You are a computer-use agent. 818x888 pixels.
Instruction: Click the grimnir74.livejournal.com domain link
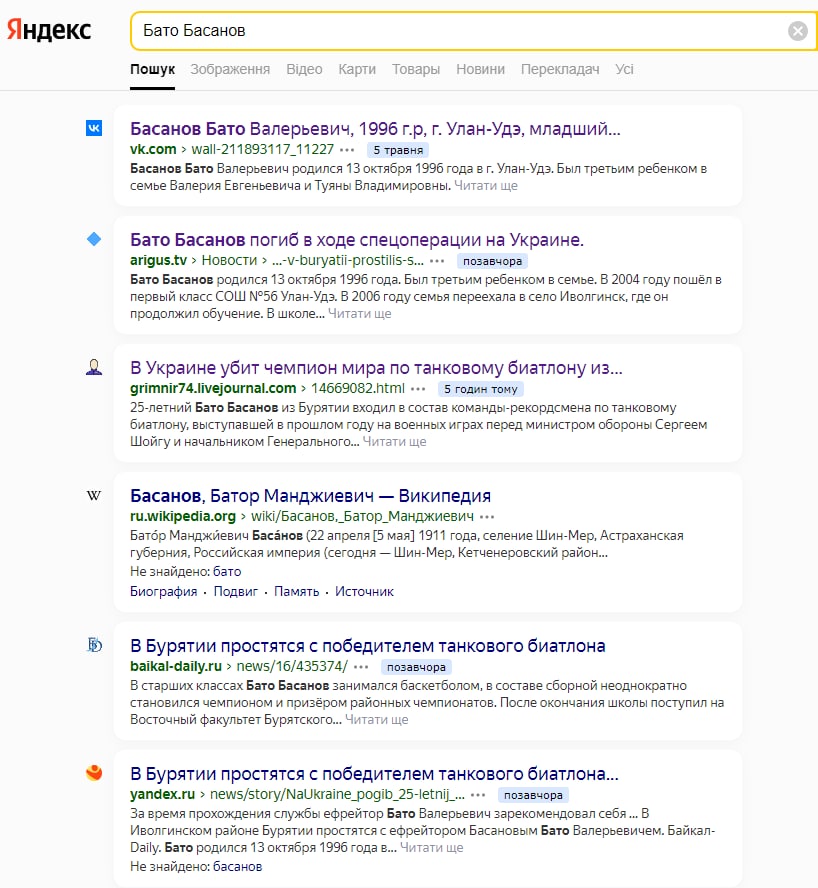(x=213, y=388)
